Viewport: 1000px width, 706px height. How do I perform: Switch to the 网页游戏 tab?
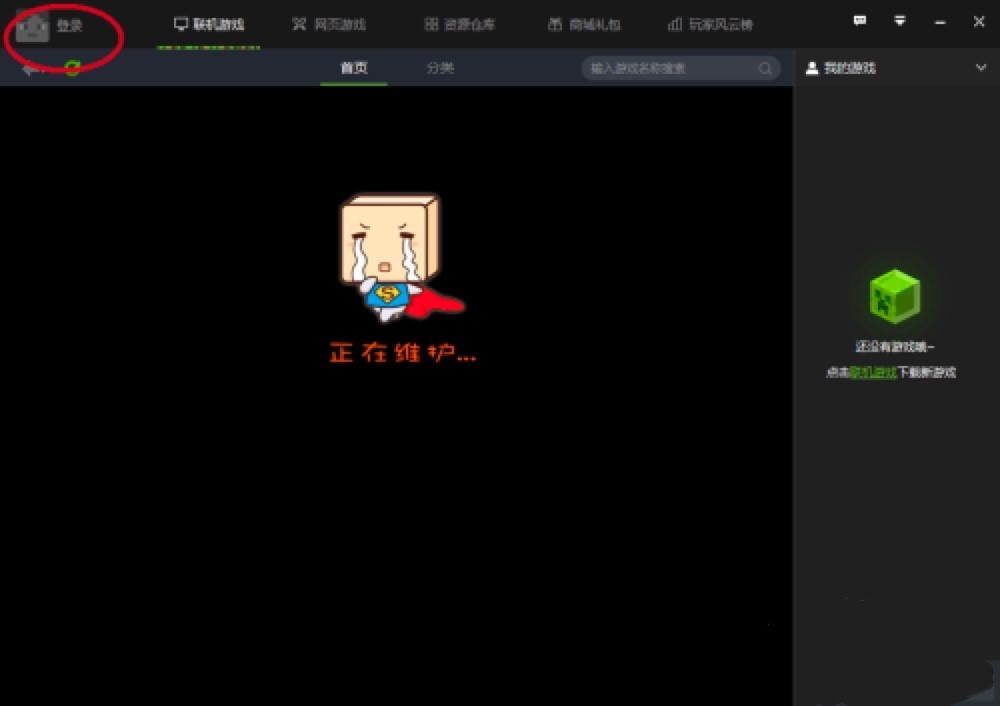(x=329, y=24)
